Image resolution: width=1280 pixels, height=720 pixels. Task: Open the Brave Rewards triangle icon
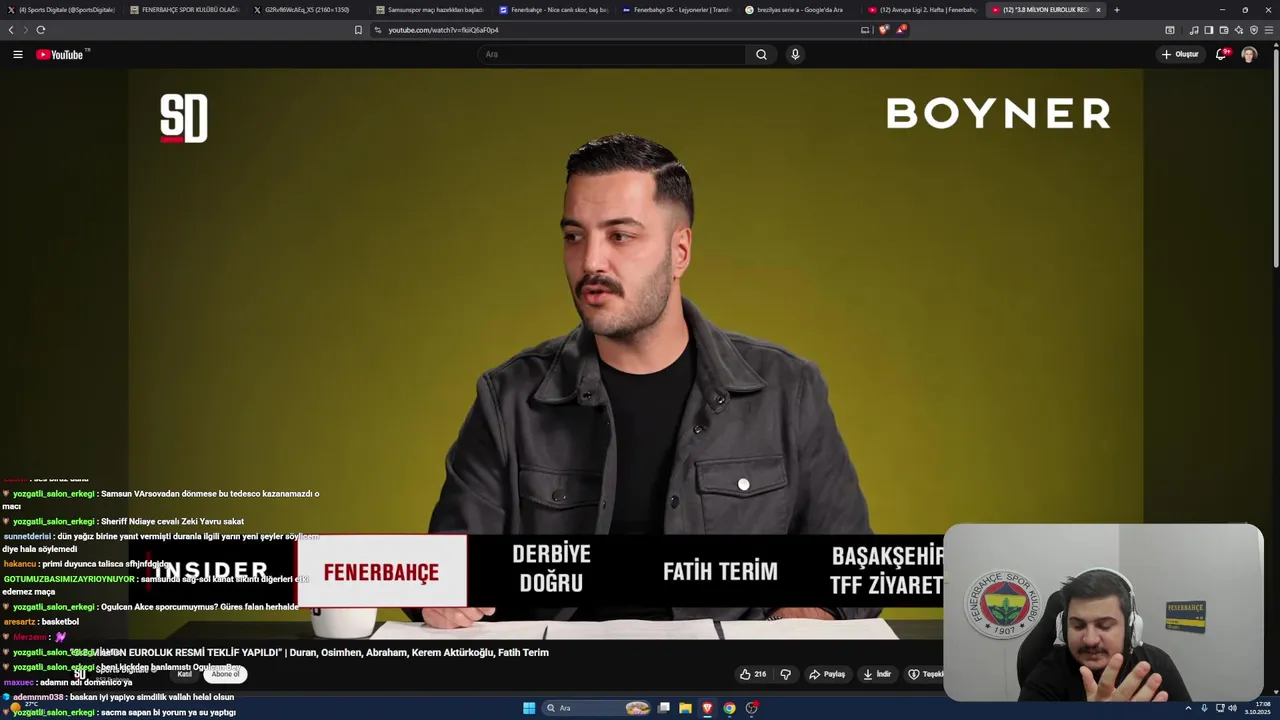900,30
